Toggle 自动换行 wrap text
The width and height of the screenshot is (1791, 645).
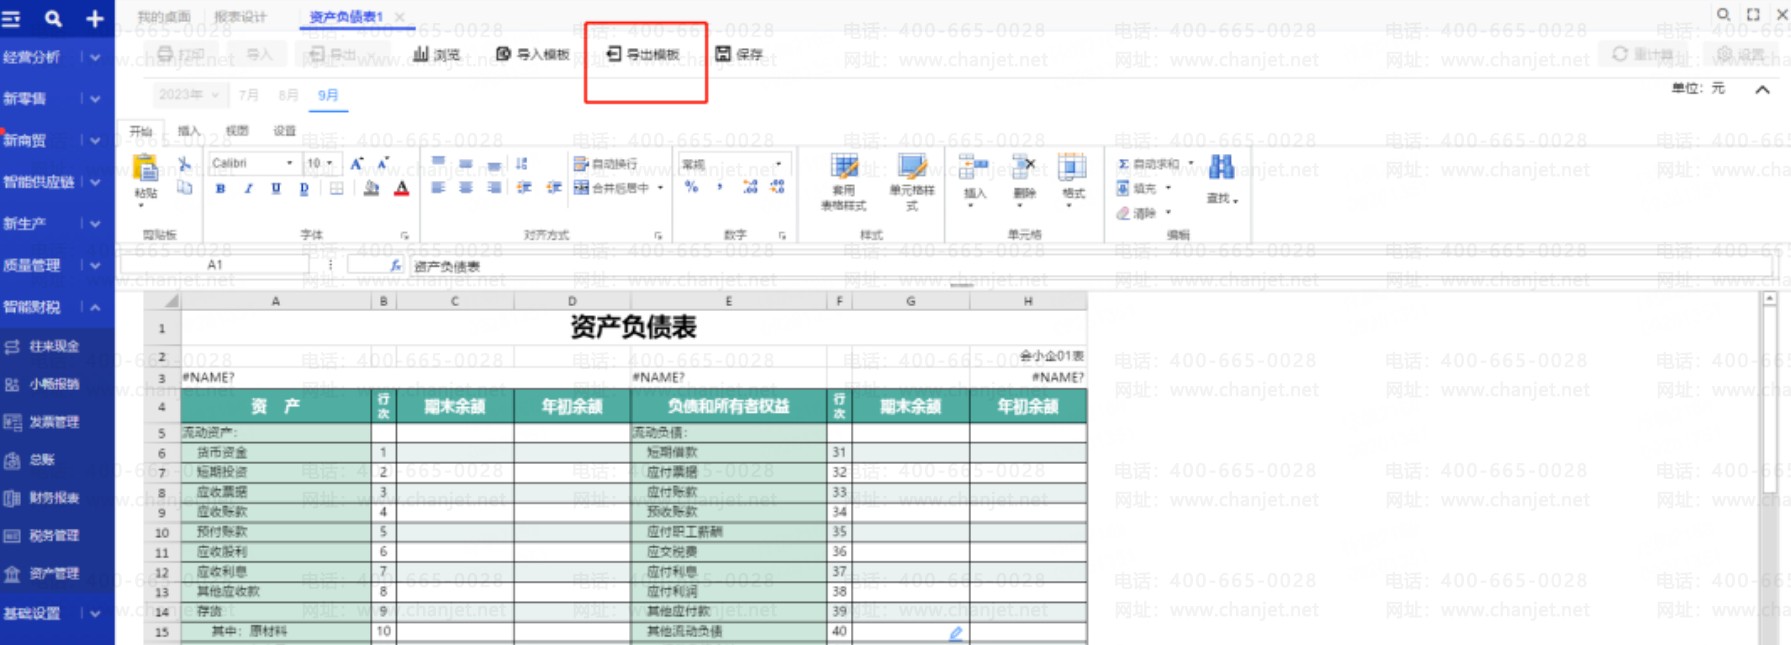click(605, 163)
